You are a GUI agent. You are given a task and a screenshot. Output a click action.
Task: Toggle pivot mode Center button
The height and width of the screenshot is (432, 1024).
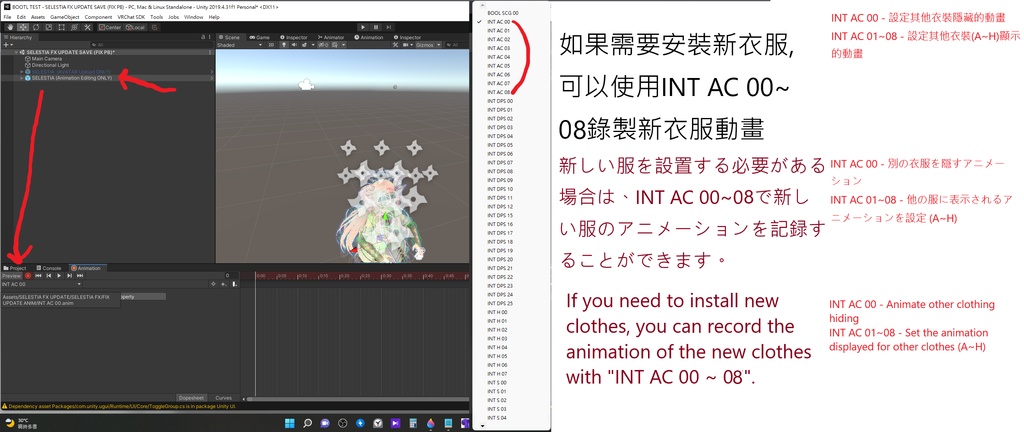[x=110, y=27]
